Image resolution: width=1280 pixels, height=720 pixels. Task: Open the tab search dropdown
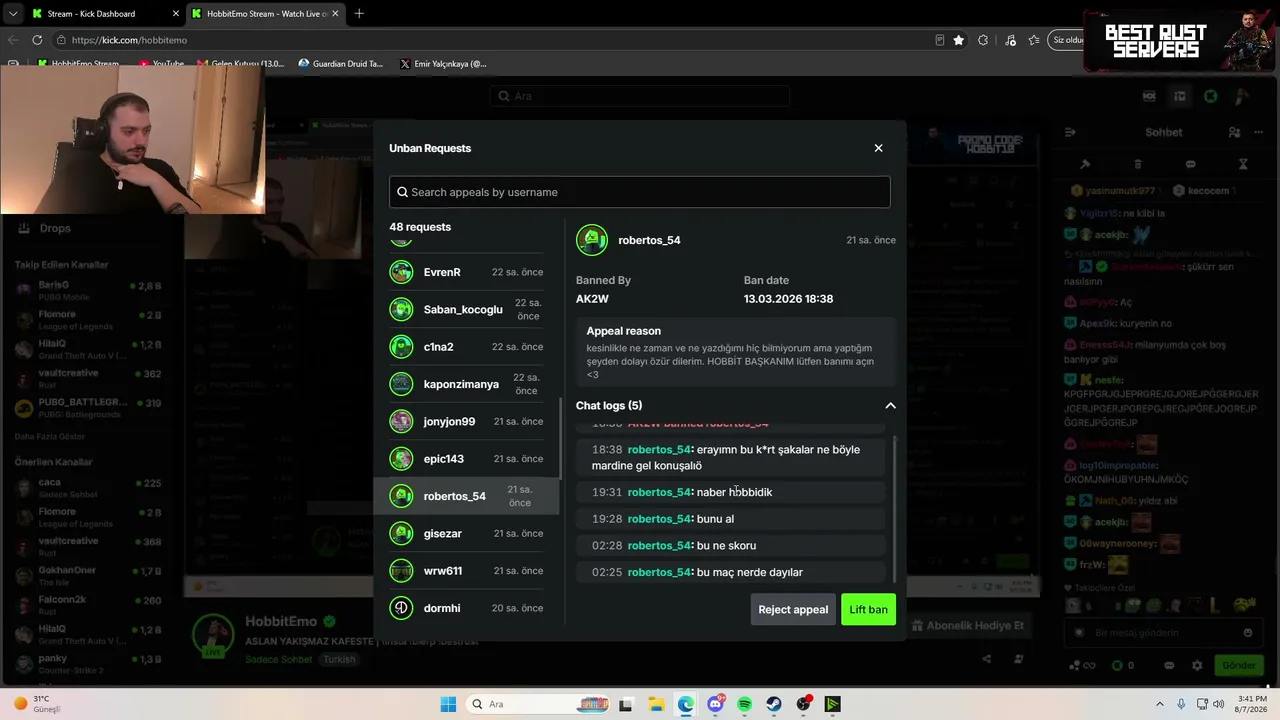[12, 14]
